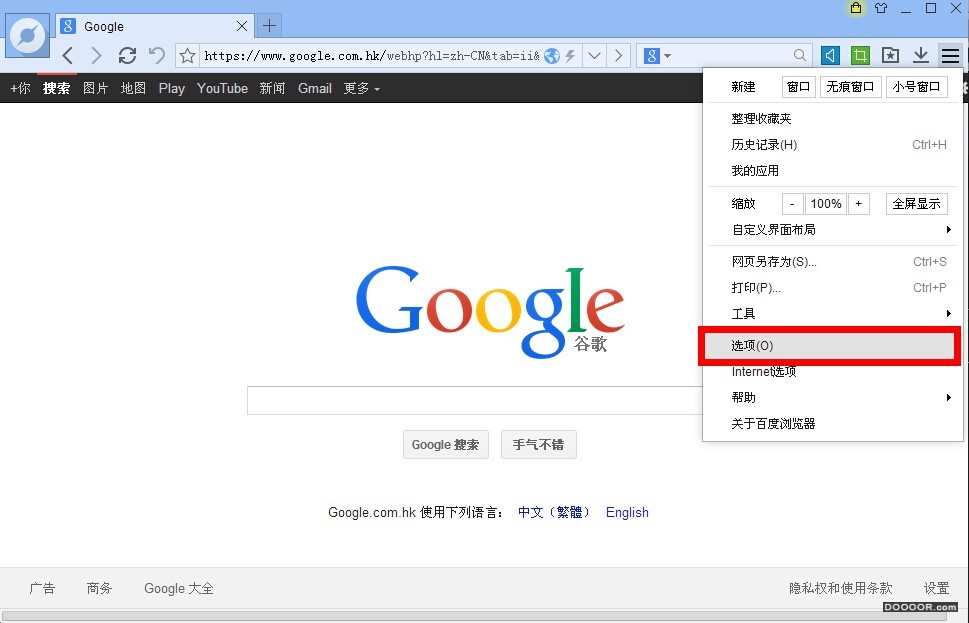
Task: Click the 小号窗口 button
Action: [916, 87]
